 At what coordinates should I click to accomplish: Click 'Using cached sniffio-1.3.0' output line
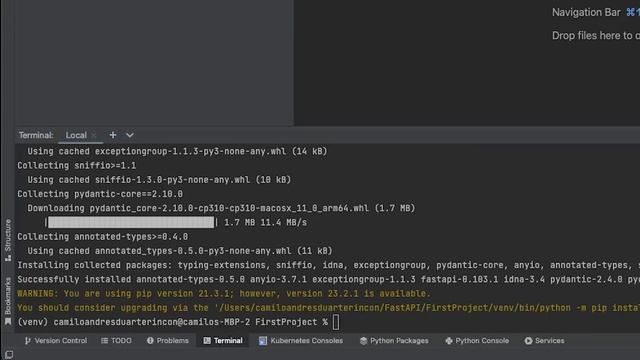click(x=159, y=180)
